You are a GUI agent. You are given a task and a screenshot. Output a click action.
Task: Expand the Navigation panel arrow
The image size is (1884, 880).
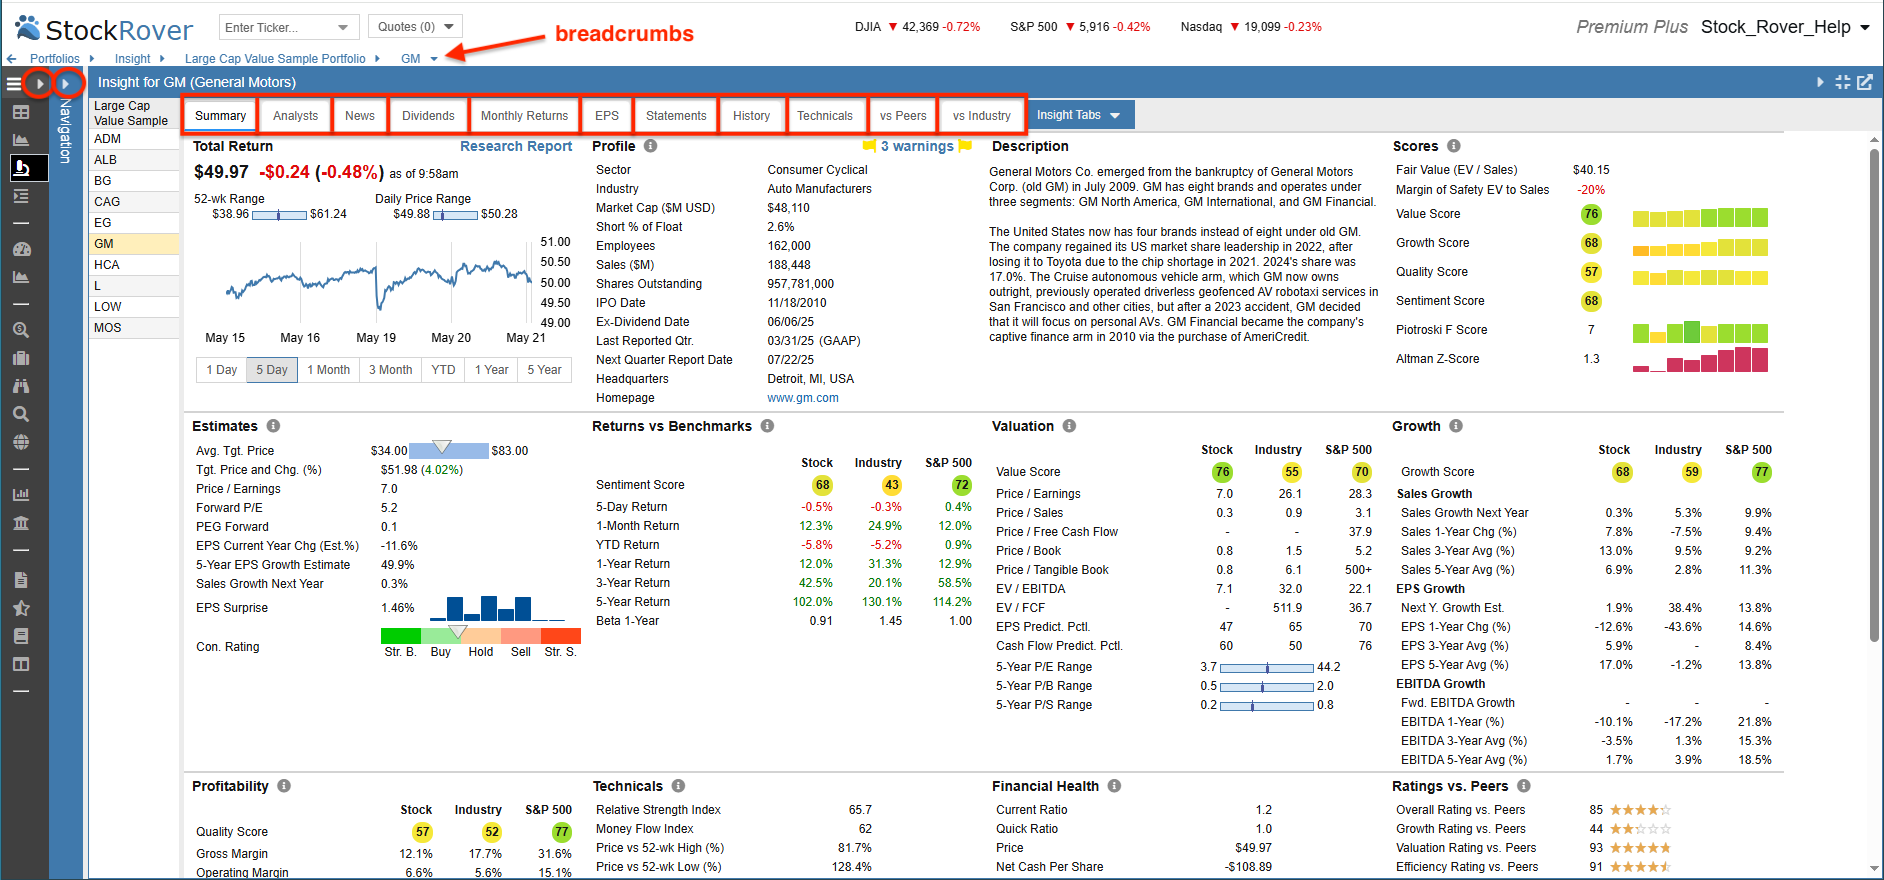pyautogui.click(x=66, y=84)
